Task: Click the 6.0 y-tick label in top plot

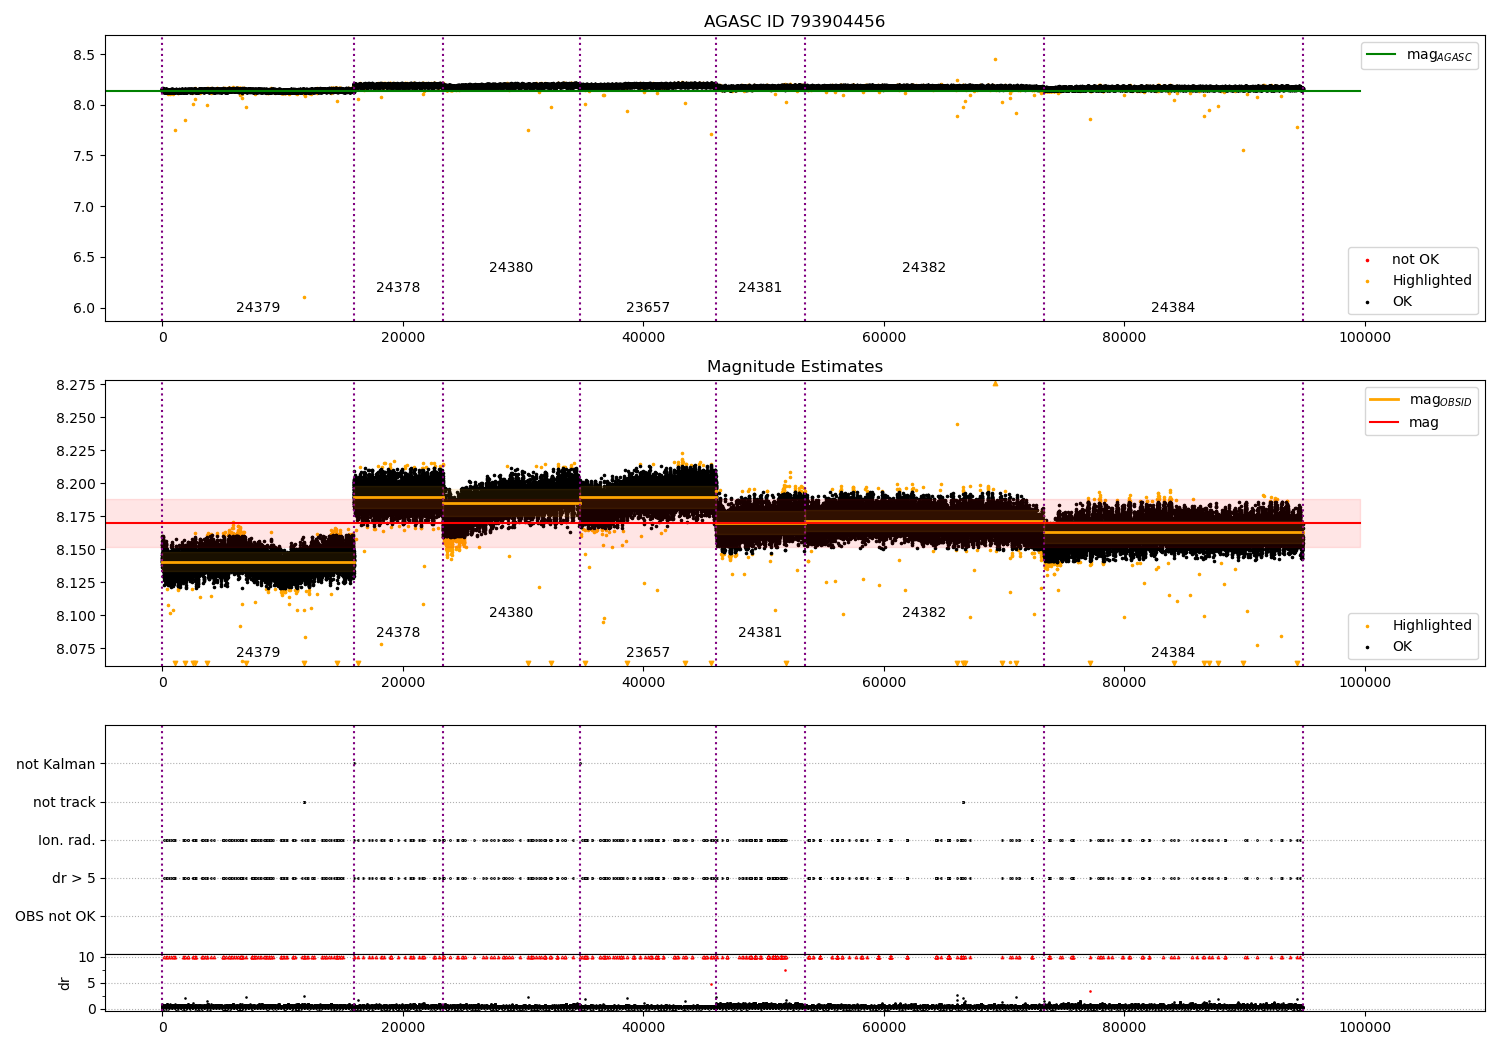Action: pos(84,309)
